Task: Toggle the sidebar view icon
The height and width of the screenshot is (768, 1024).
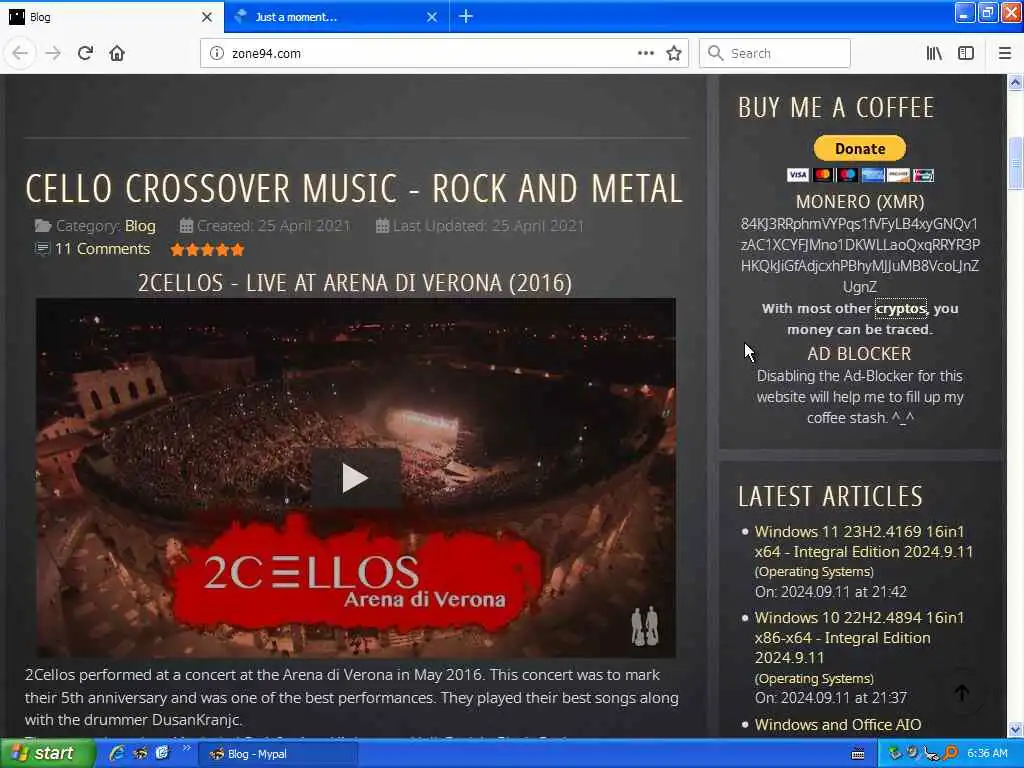Action: [x=966, y=53]
